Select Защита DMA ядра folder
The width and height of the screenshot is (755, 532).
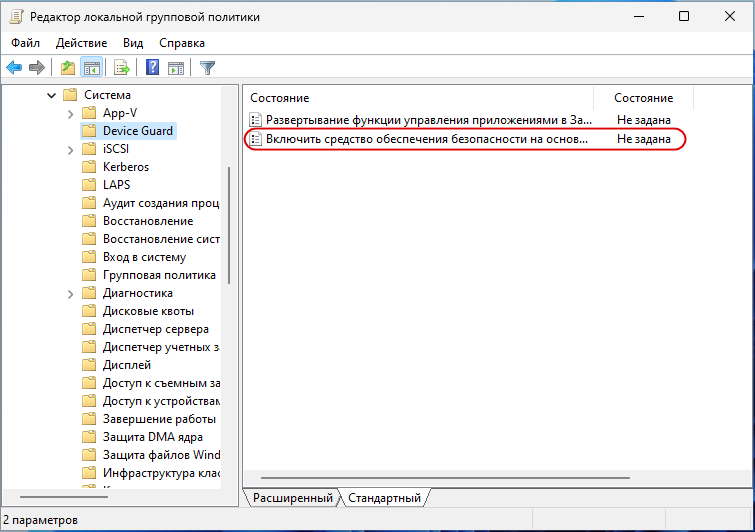(152, 437)
